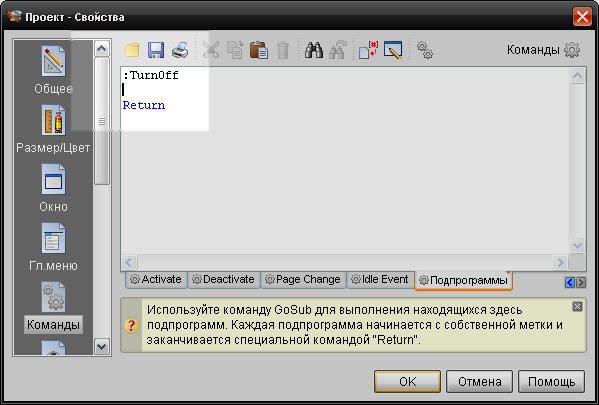Screen dimensions: 599x405
Task: Save script with the floppy disk icon
Action: (x=156, y=50)
